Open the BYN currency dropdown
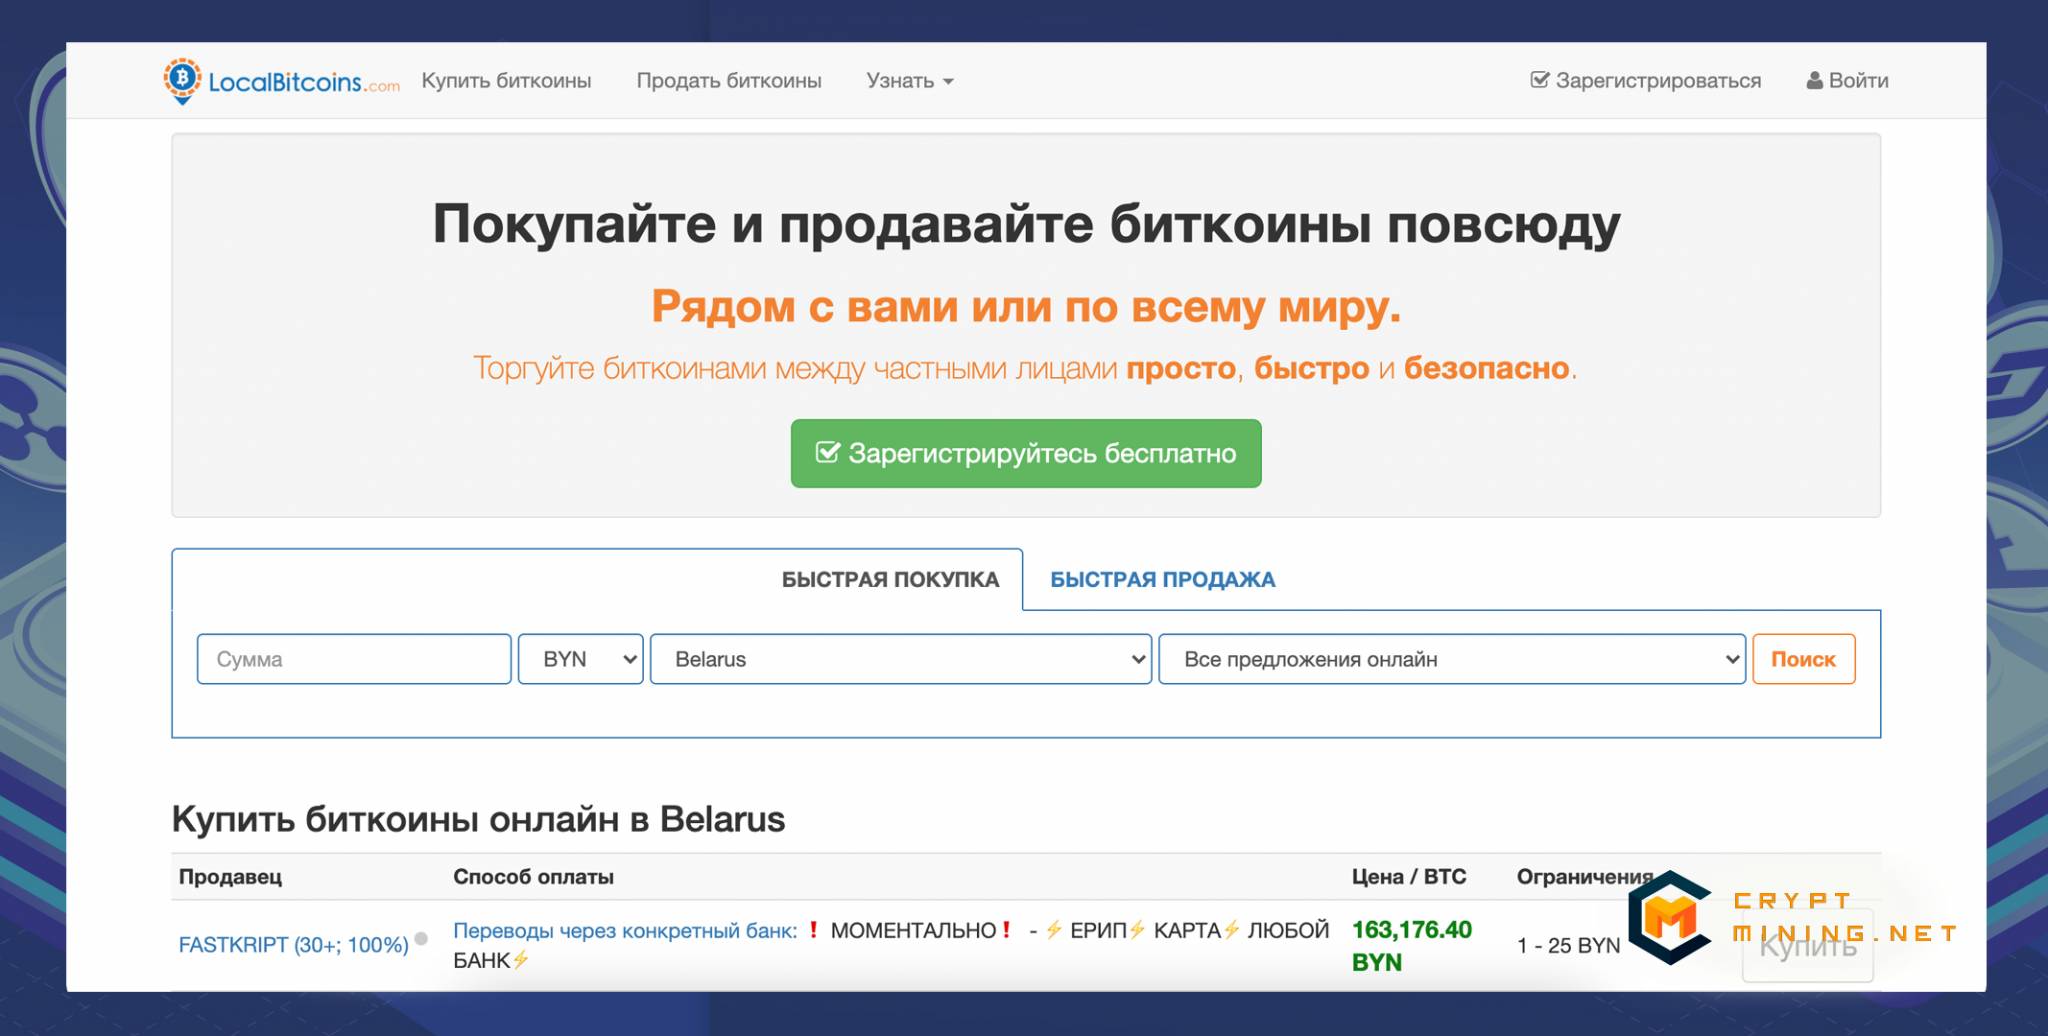Screen dimensions: 2048x1036 (x=580, y=659)
